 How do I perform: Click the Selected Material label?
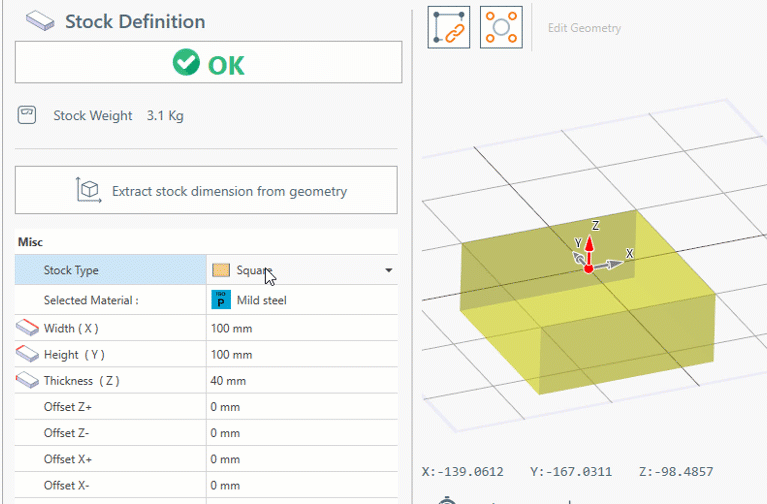[91, 300]
